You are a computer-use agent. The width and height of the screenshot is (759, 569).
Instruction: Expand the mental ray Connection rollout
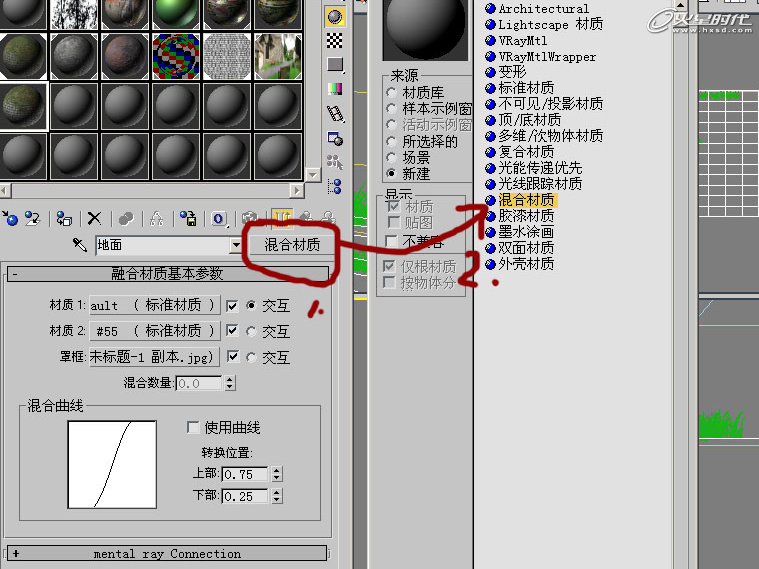167,553
